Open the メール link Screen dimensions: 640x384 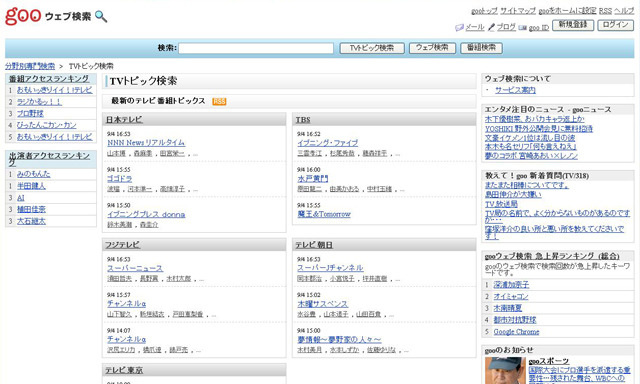click(475, 27)
